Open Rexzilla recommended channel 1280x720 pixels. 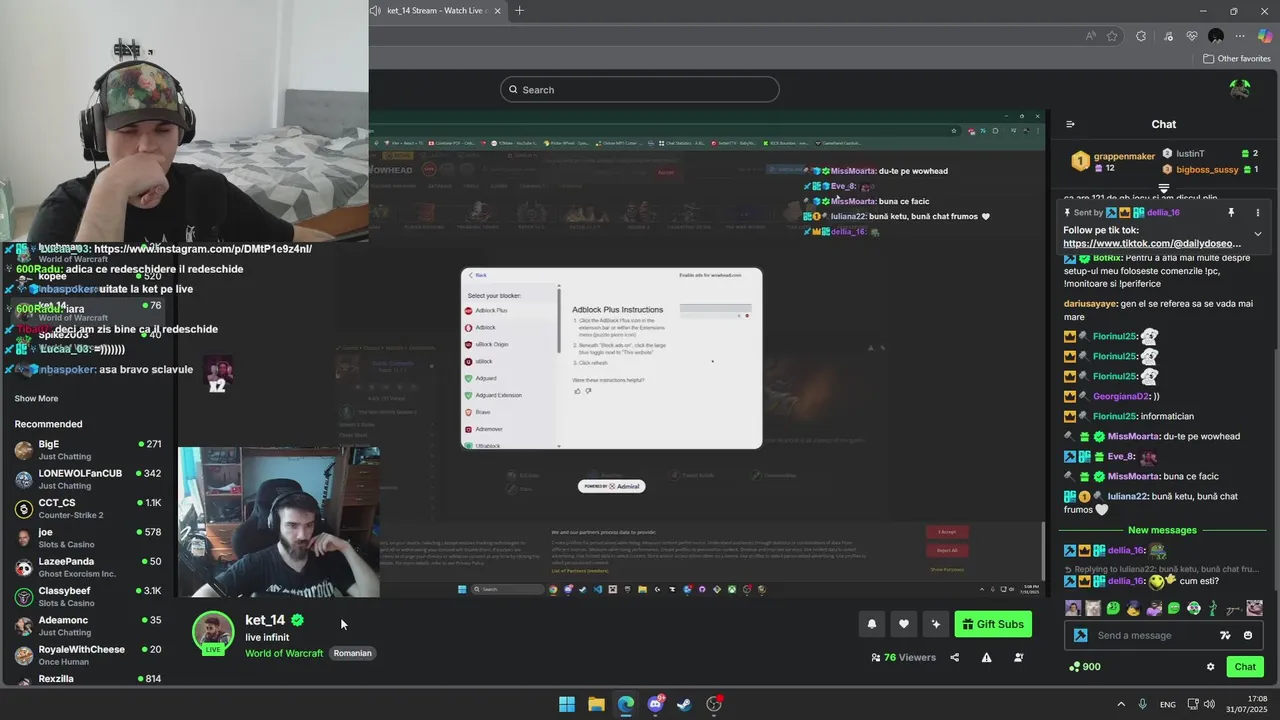point(88,679)
